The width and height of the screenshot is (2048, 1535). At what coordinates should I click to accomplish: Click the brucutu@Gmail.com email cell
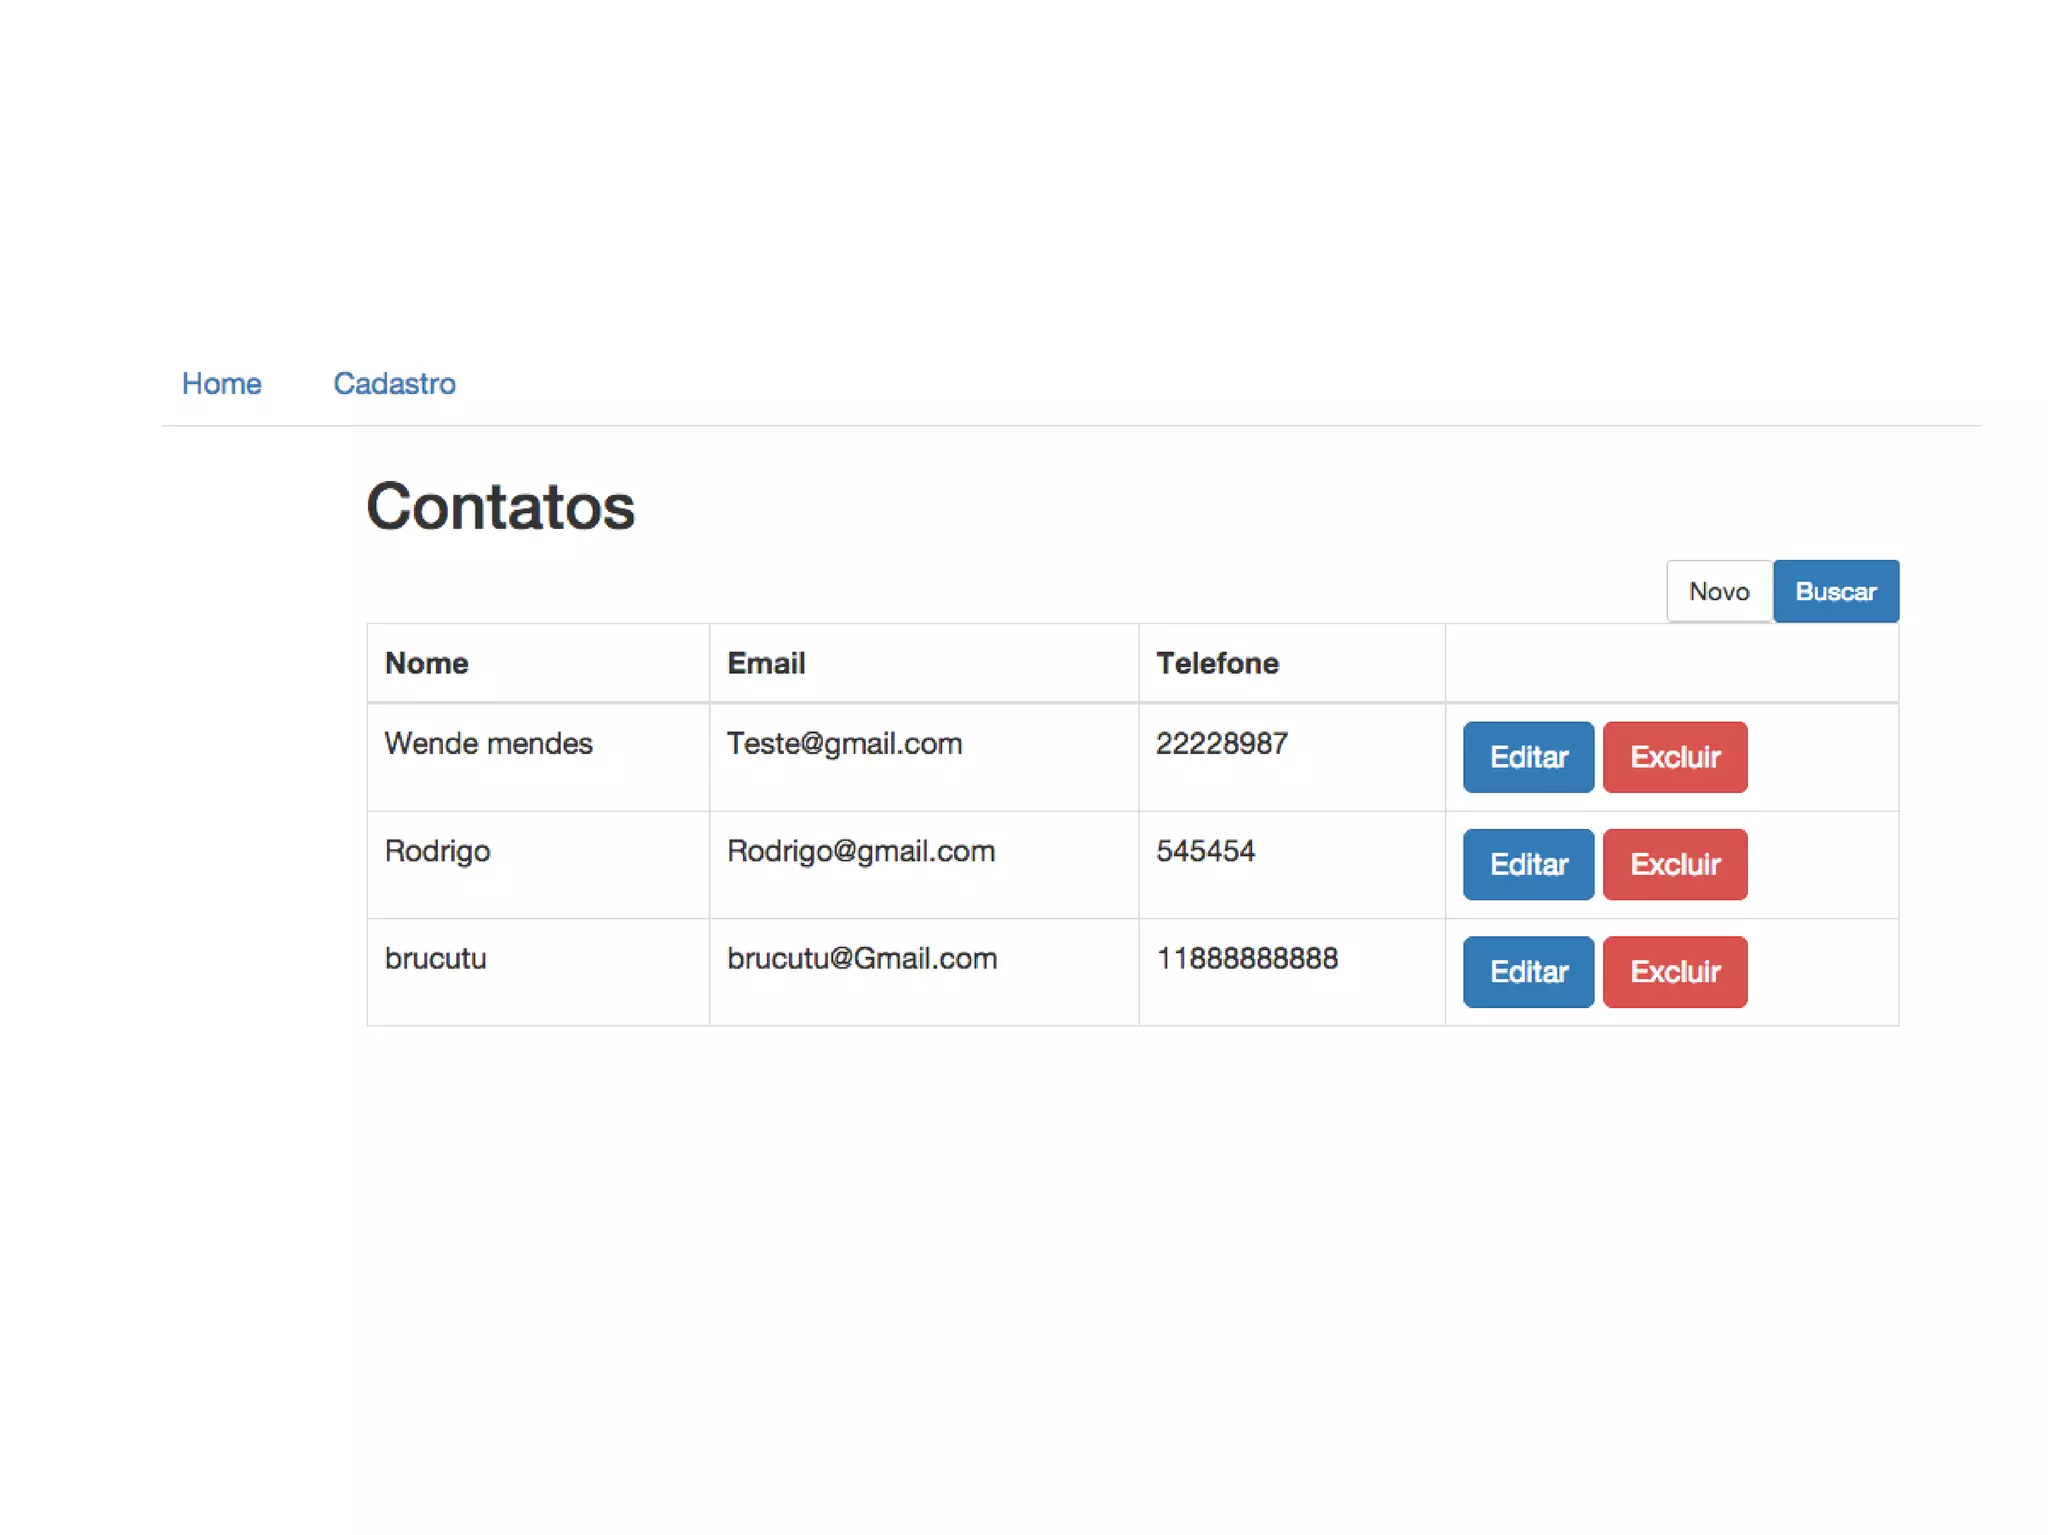861,958
